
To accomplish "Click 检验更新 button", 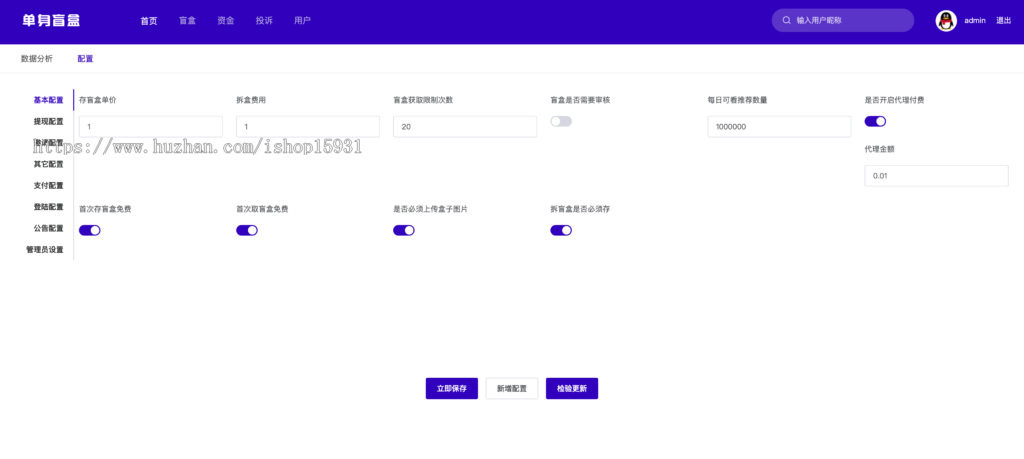I will coord(572,388).
